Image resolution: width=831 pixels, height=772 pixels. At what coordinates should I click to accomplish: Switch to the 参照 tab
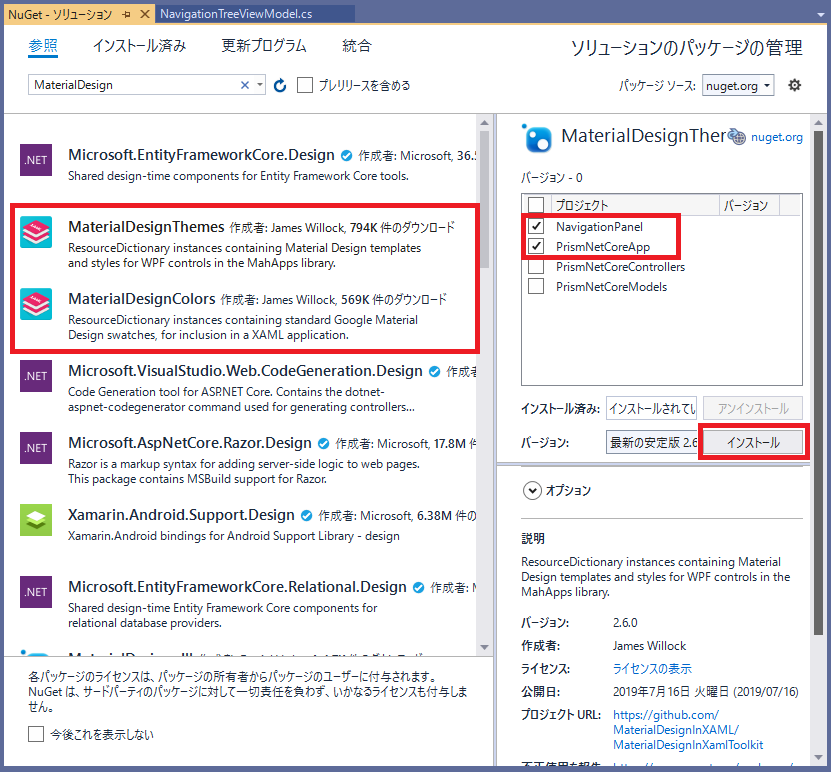(x=43, y=46)
